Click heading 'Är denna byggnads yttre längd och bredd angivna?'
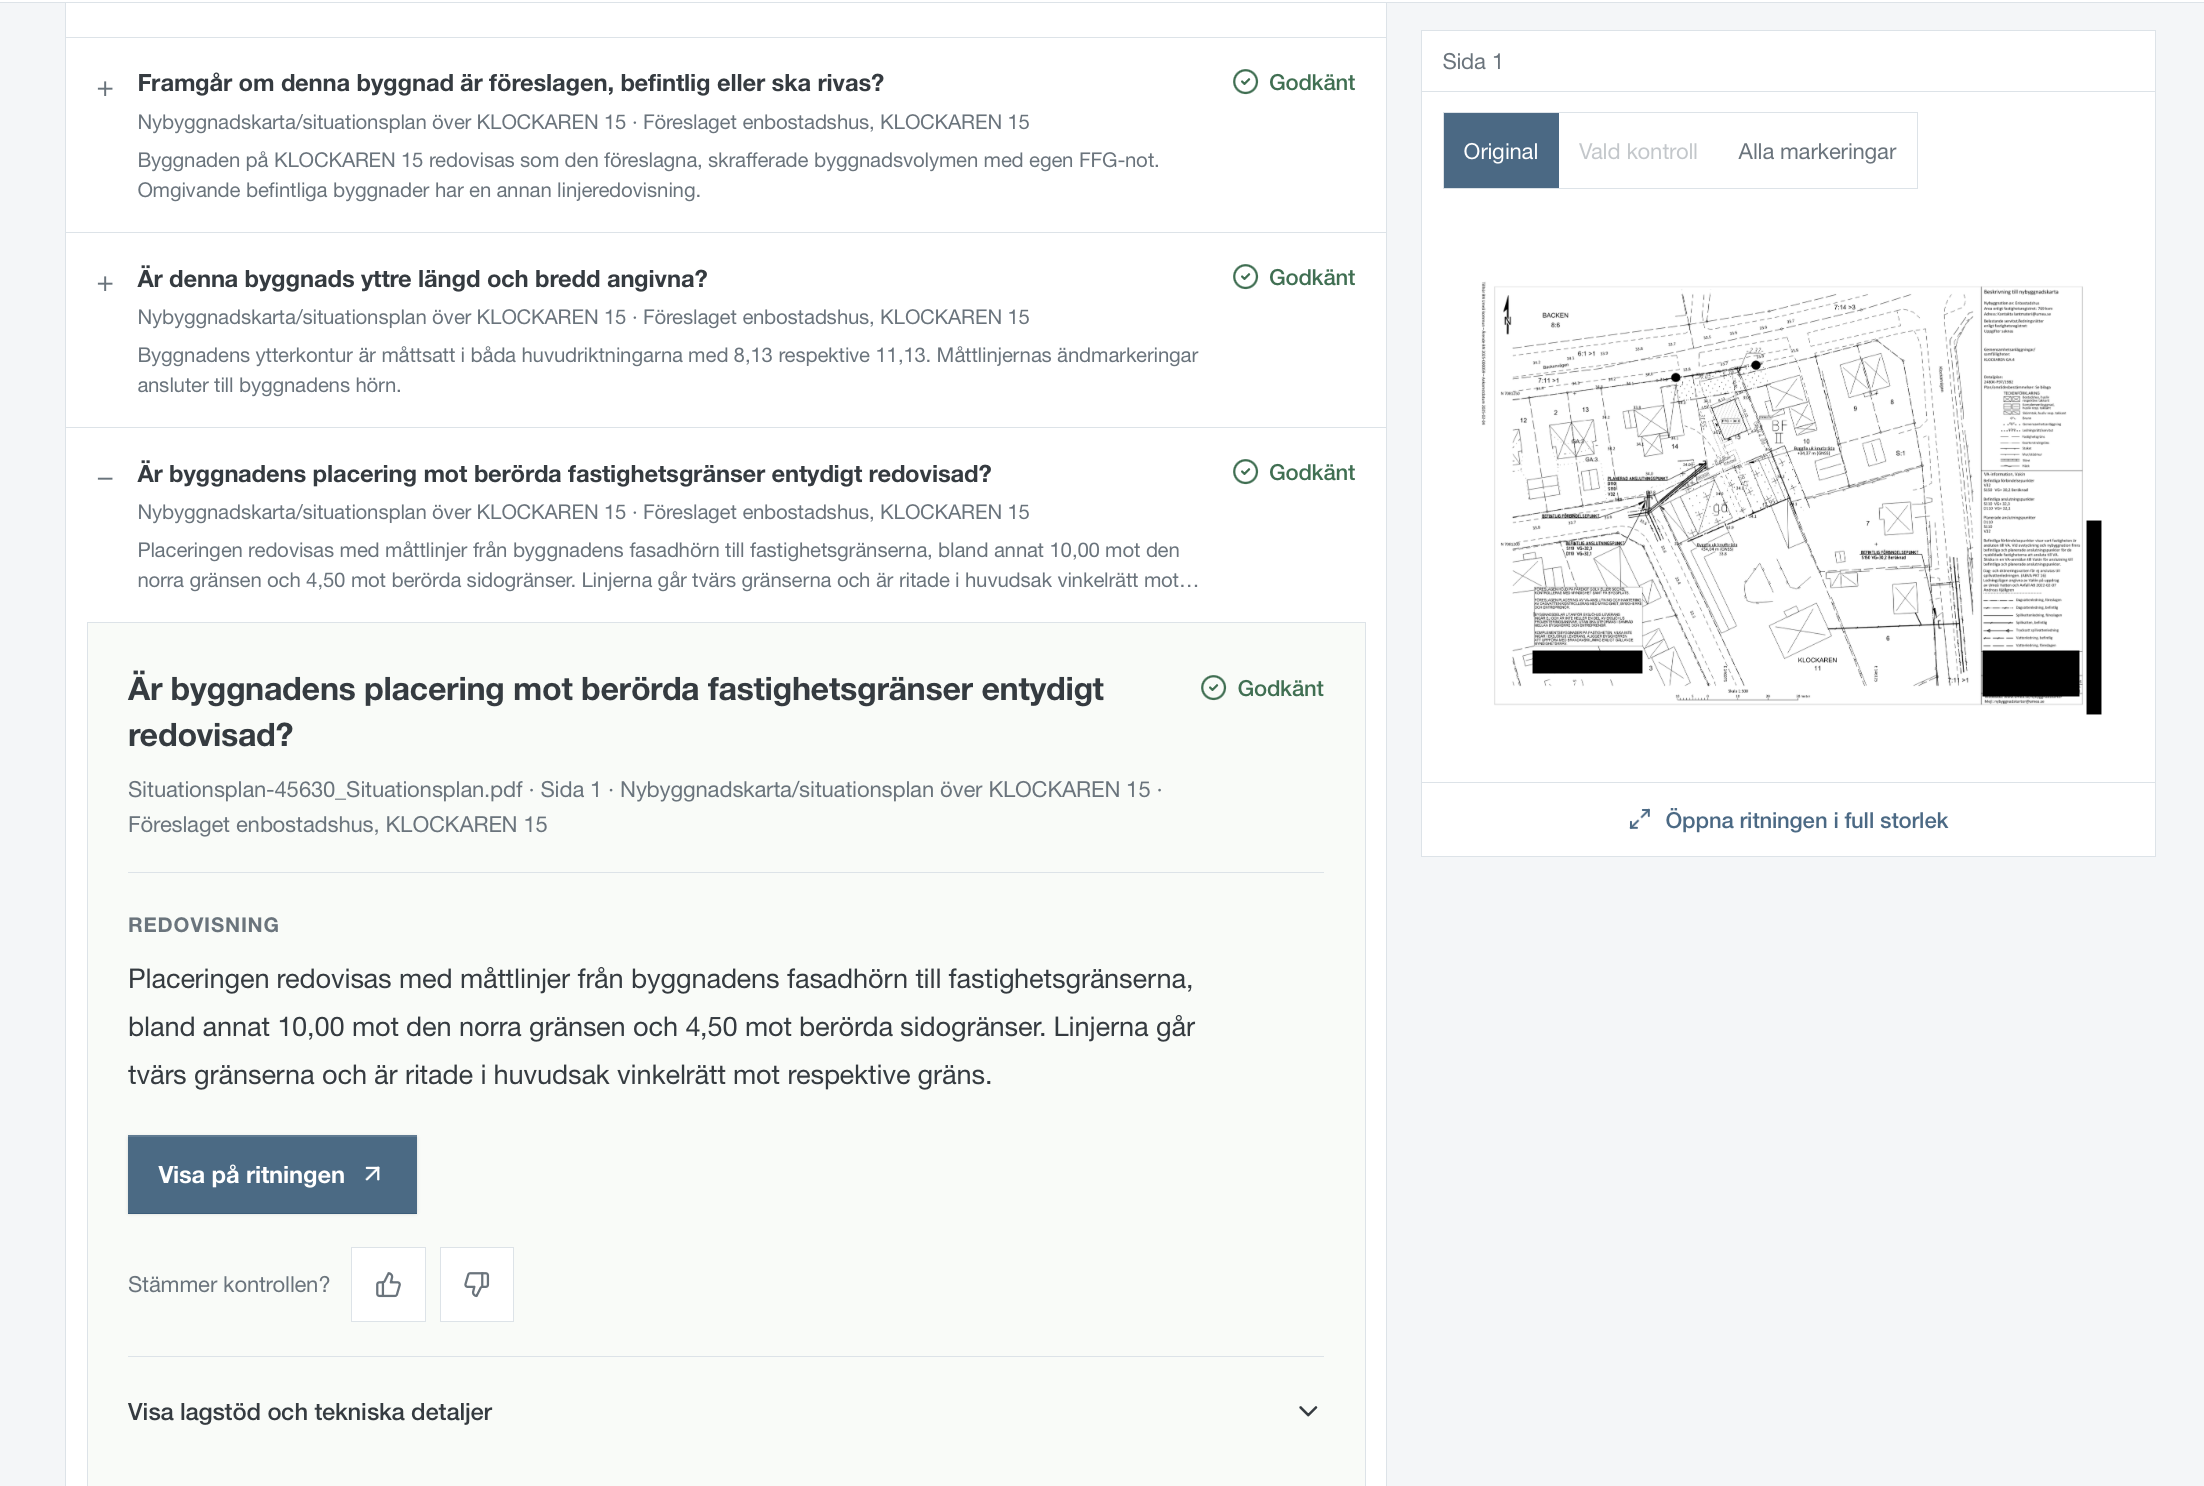The width and height of the screenshot is (2204, 1486). click(x=422, y=279)
